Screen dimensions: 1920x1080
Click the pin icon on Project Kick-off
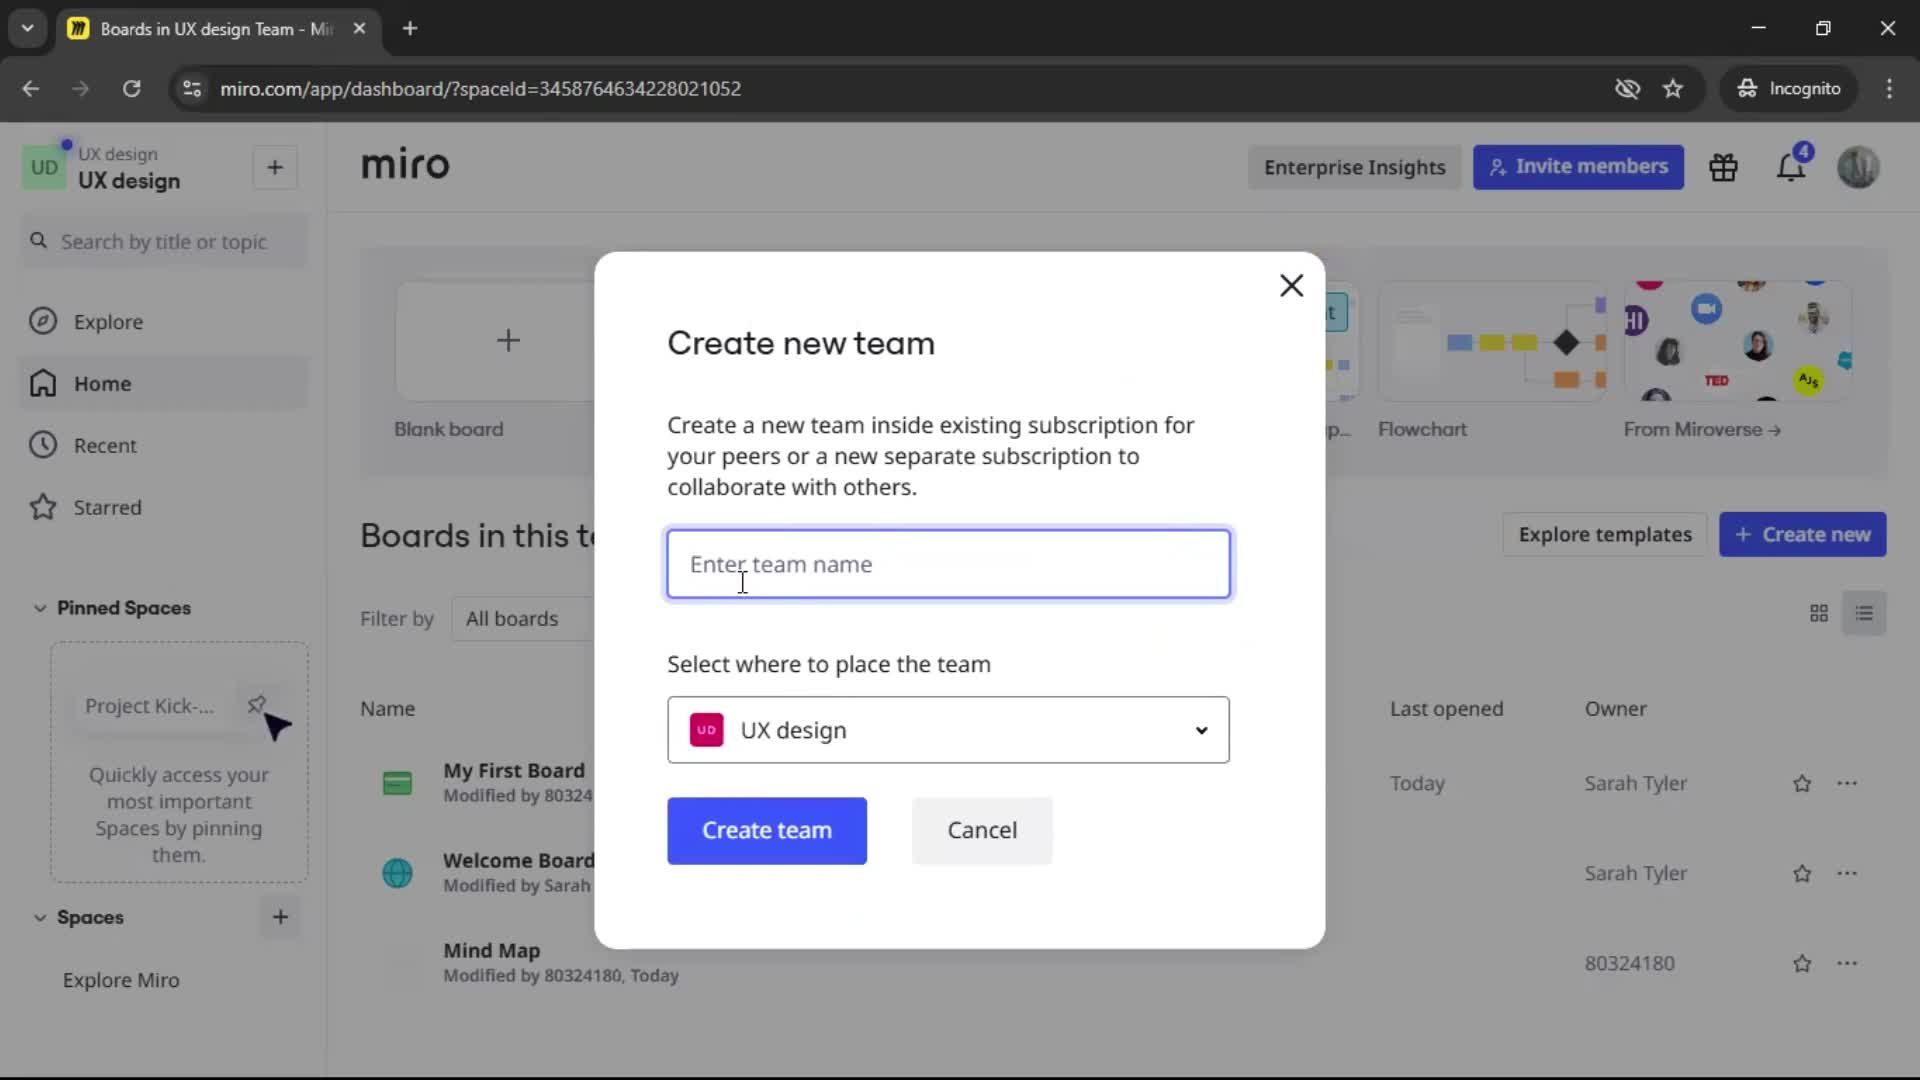256,705
